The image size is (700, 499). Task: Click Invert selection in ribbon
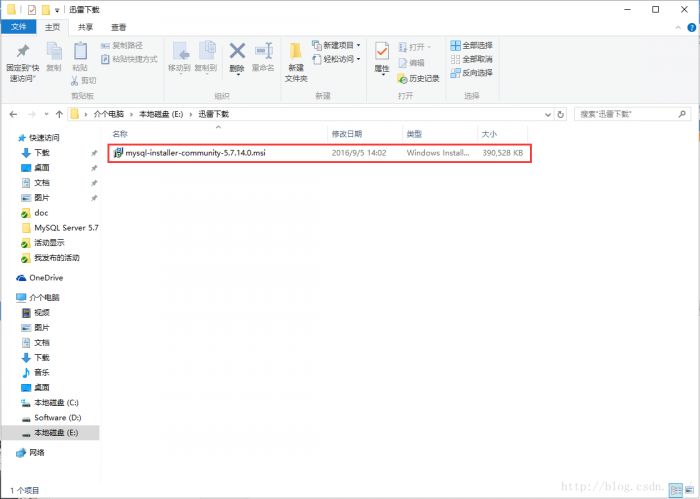[x=471, y=73]
